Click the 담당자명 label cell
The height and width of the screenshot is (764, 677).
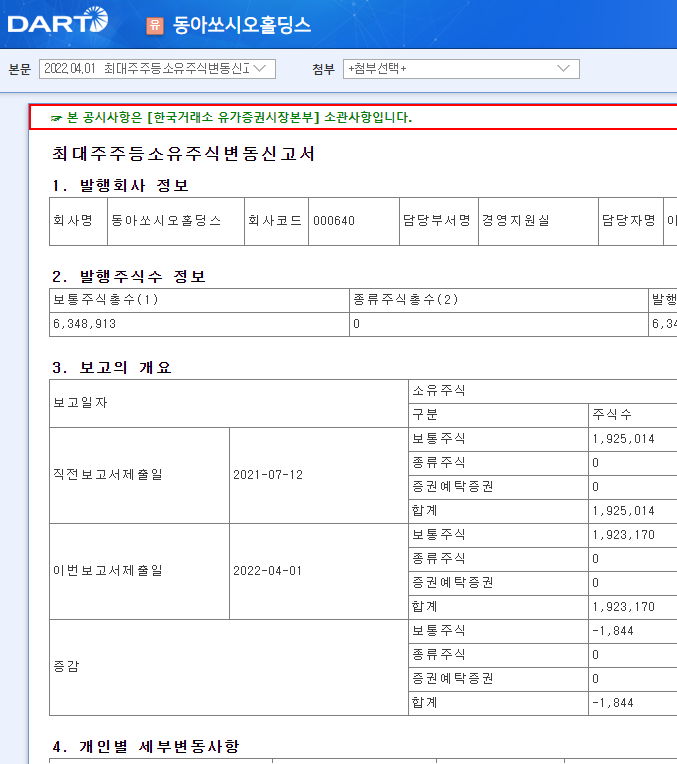pos(631,221)
